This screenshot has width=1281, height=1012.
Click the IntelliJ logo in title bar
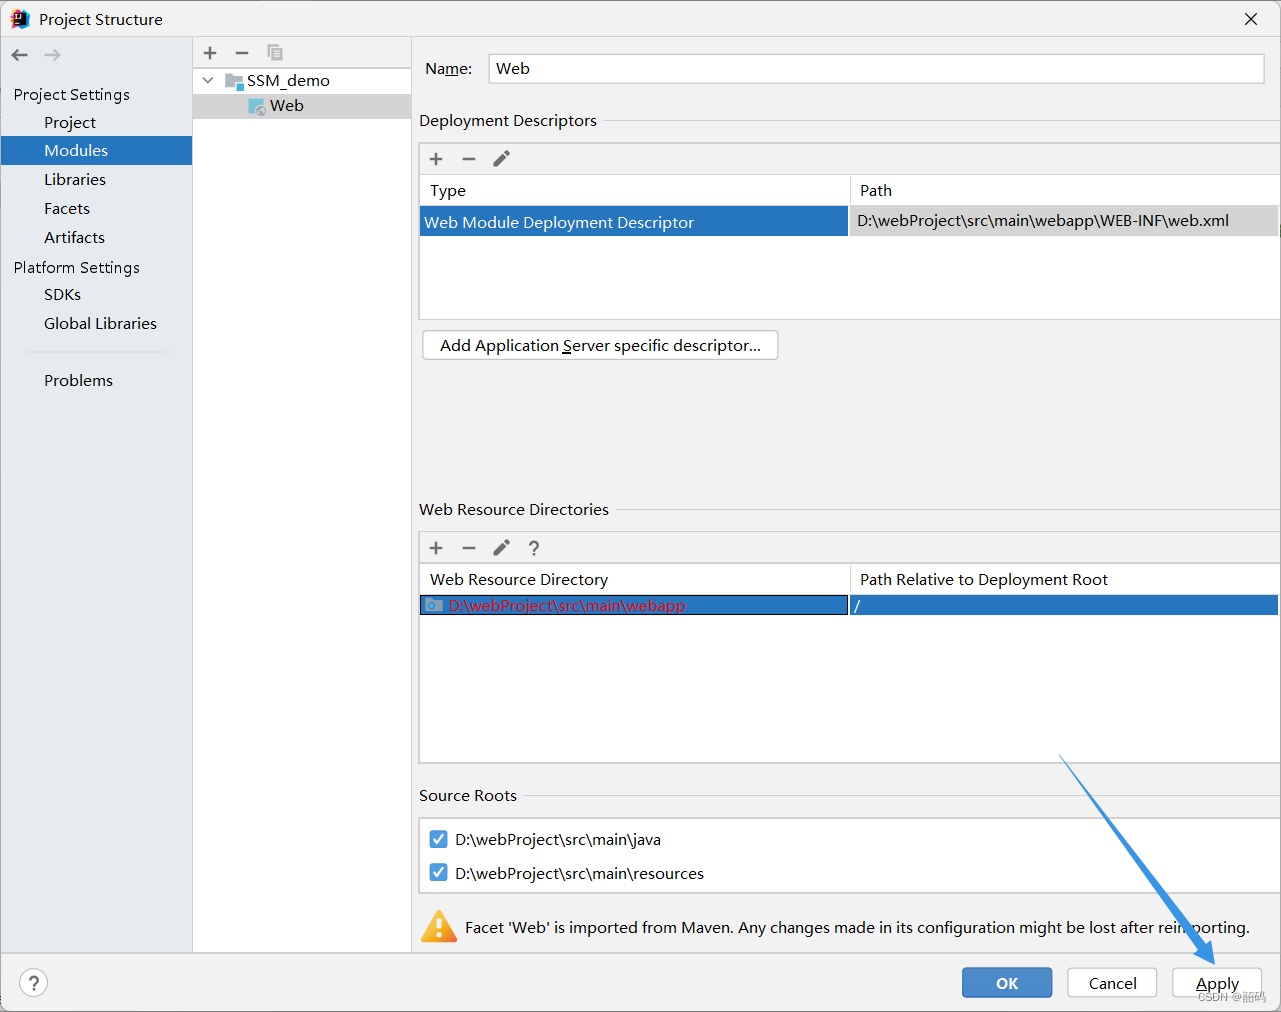tap(20, 19)
